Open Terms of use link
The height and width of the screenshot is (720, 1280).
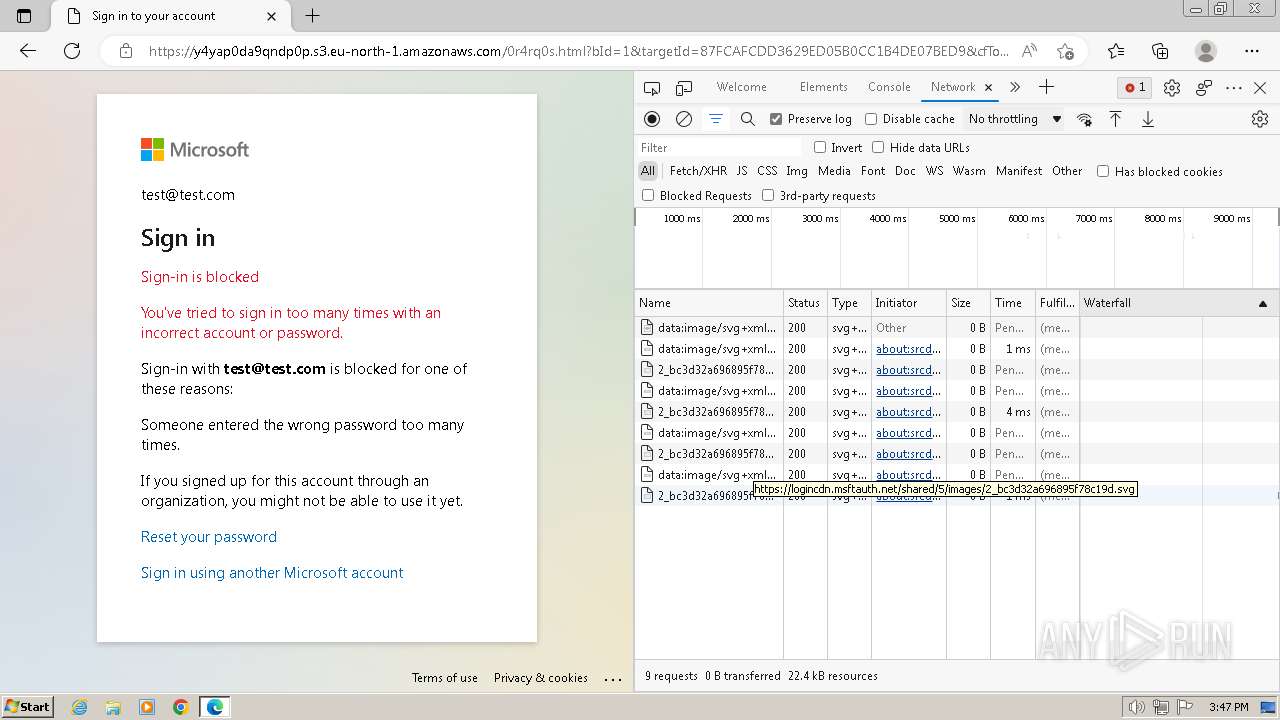445,678
